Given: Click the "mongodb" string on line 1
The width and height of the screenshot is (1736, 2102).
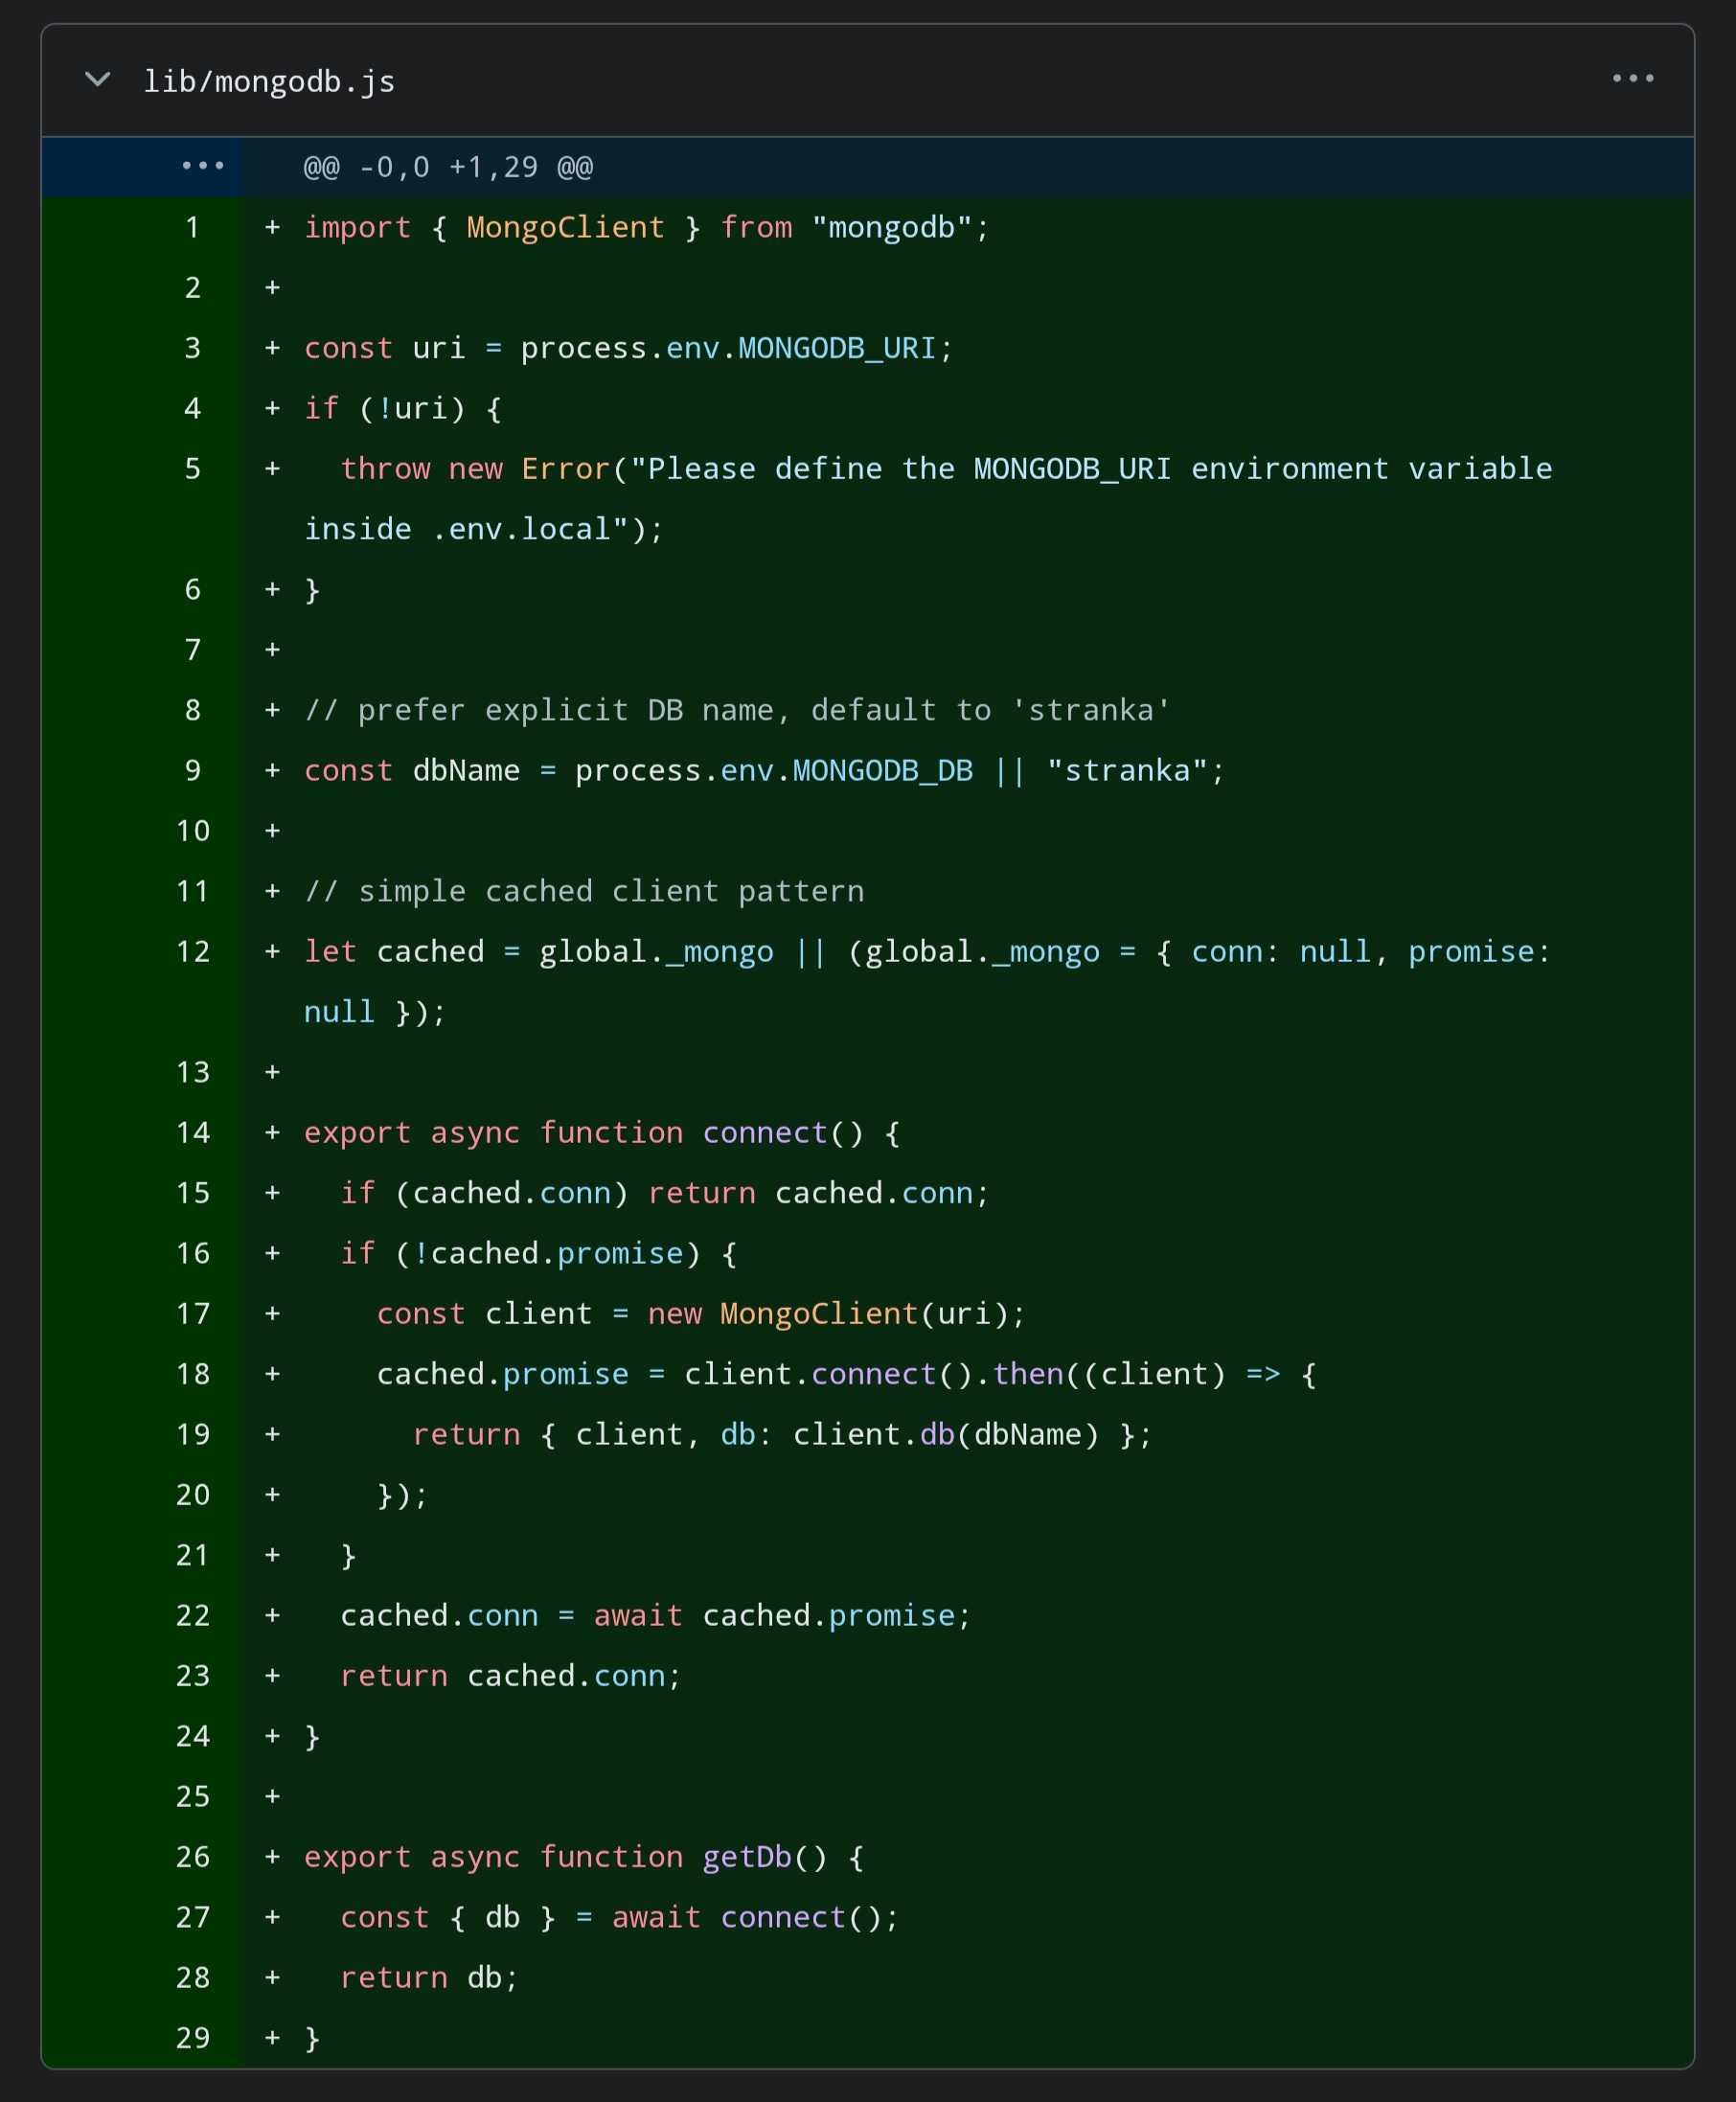Looking at the screenshot, I should click(892, 228).
